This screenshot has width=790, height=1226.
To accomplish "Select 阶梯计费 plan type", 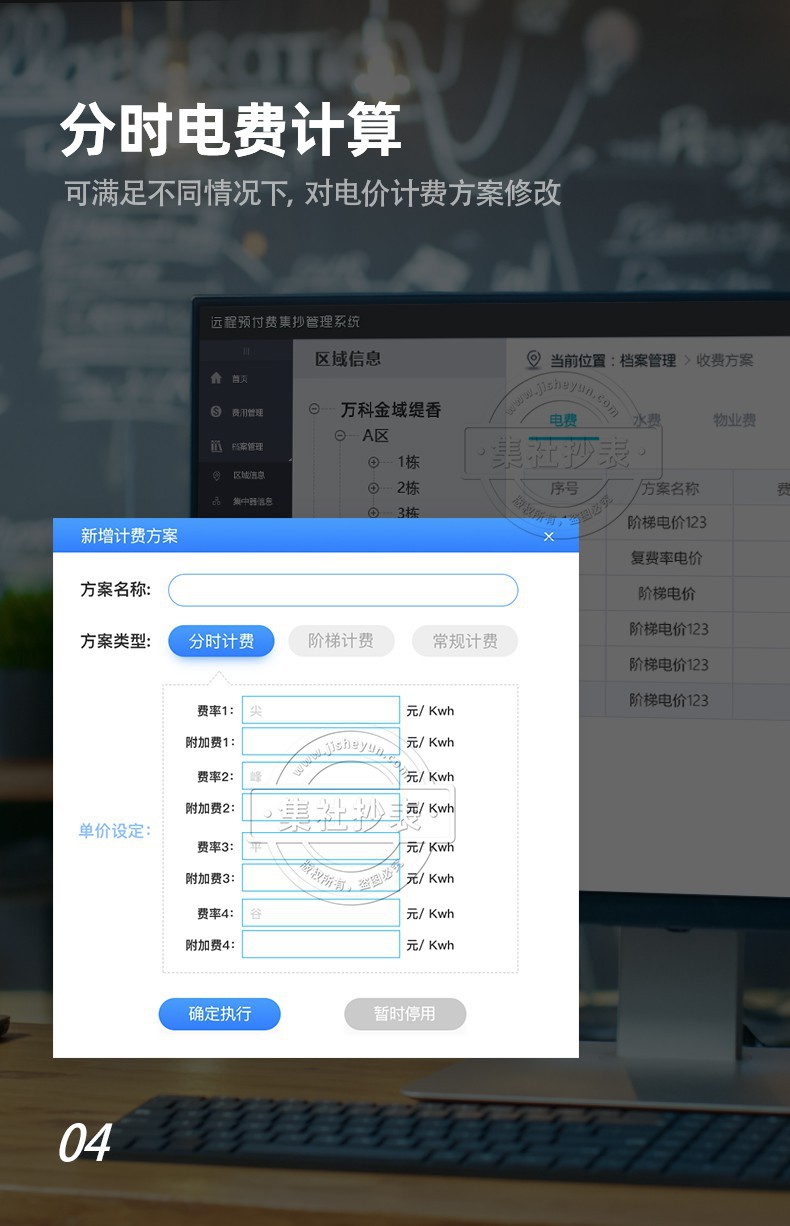I will click(341, 641).
